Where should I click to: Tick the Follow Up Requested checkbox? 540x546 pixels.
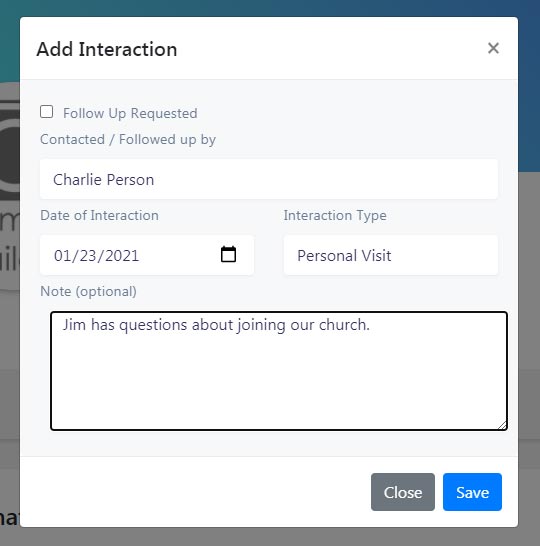47,112
